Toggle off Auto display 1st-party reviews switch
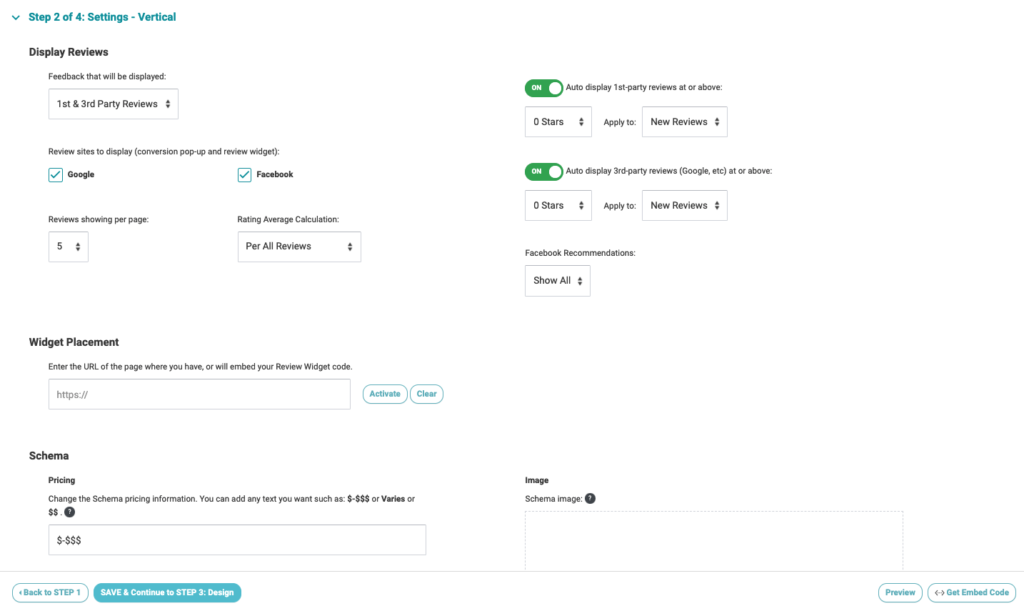Viewport: 1024px width, 611px height. [543, 88]
